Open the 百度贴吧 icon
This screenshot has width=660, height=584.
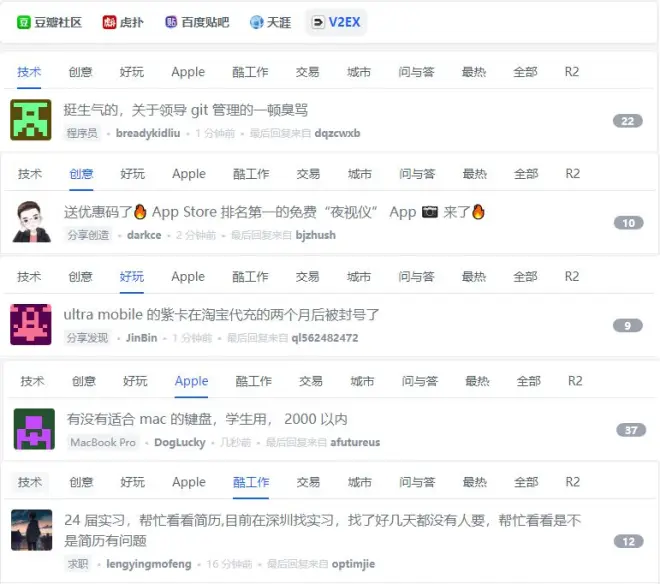(171, 21)
